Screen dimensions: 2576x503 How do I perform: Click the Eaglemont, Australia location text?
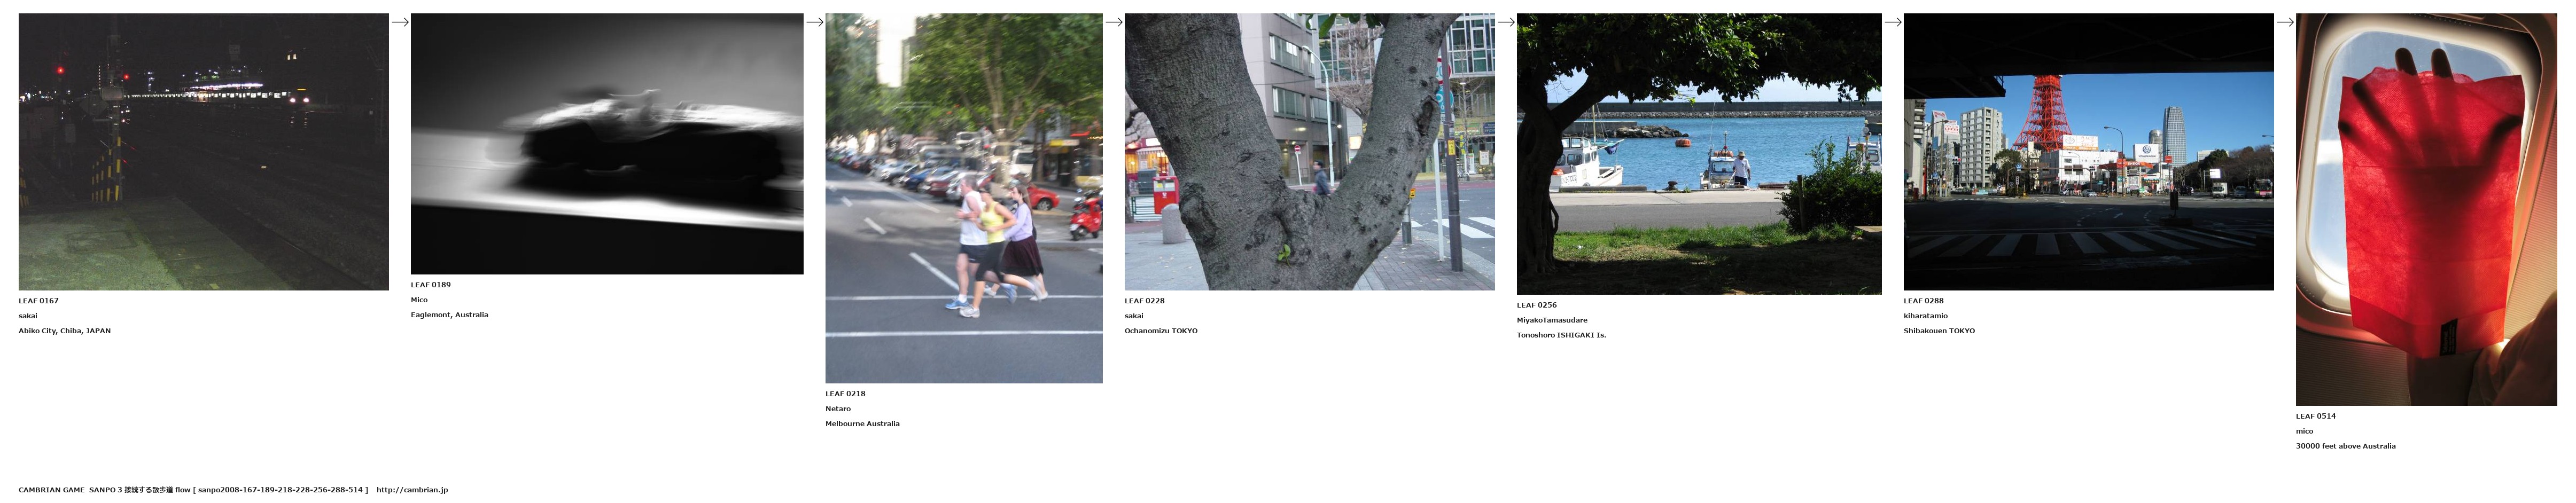[450, 315]
